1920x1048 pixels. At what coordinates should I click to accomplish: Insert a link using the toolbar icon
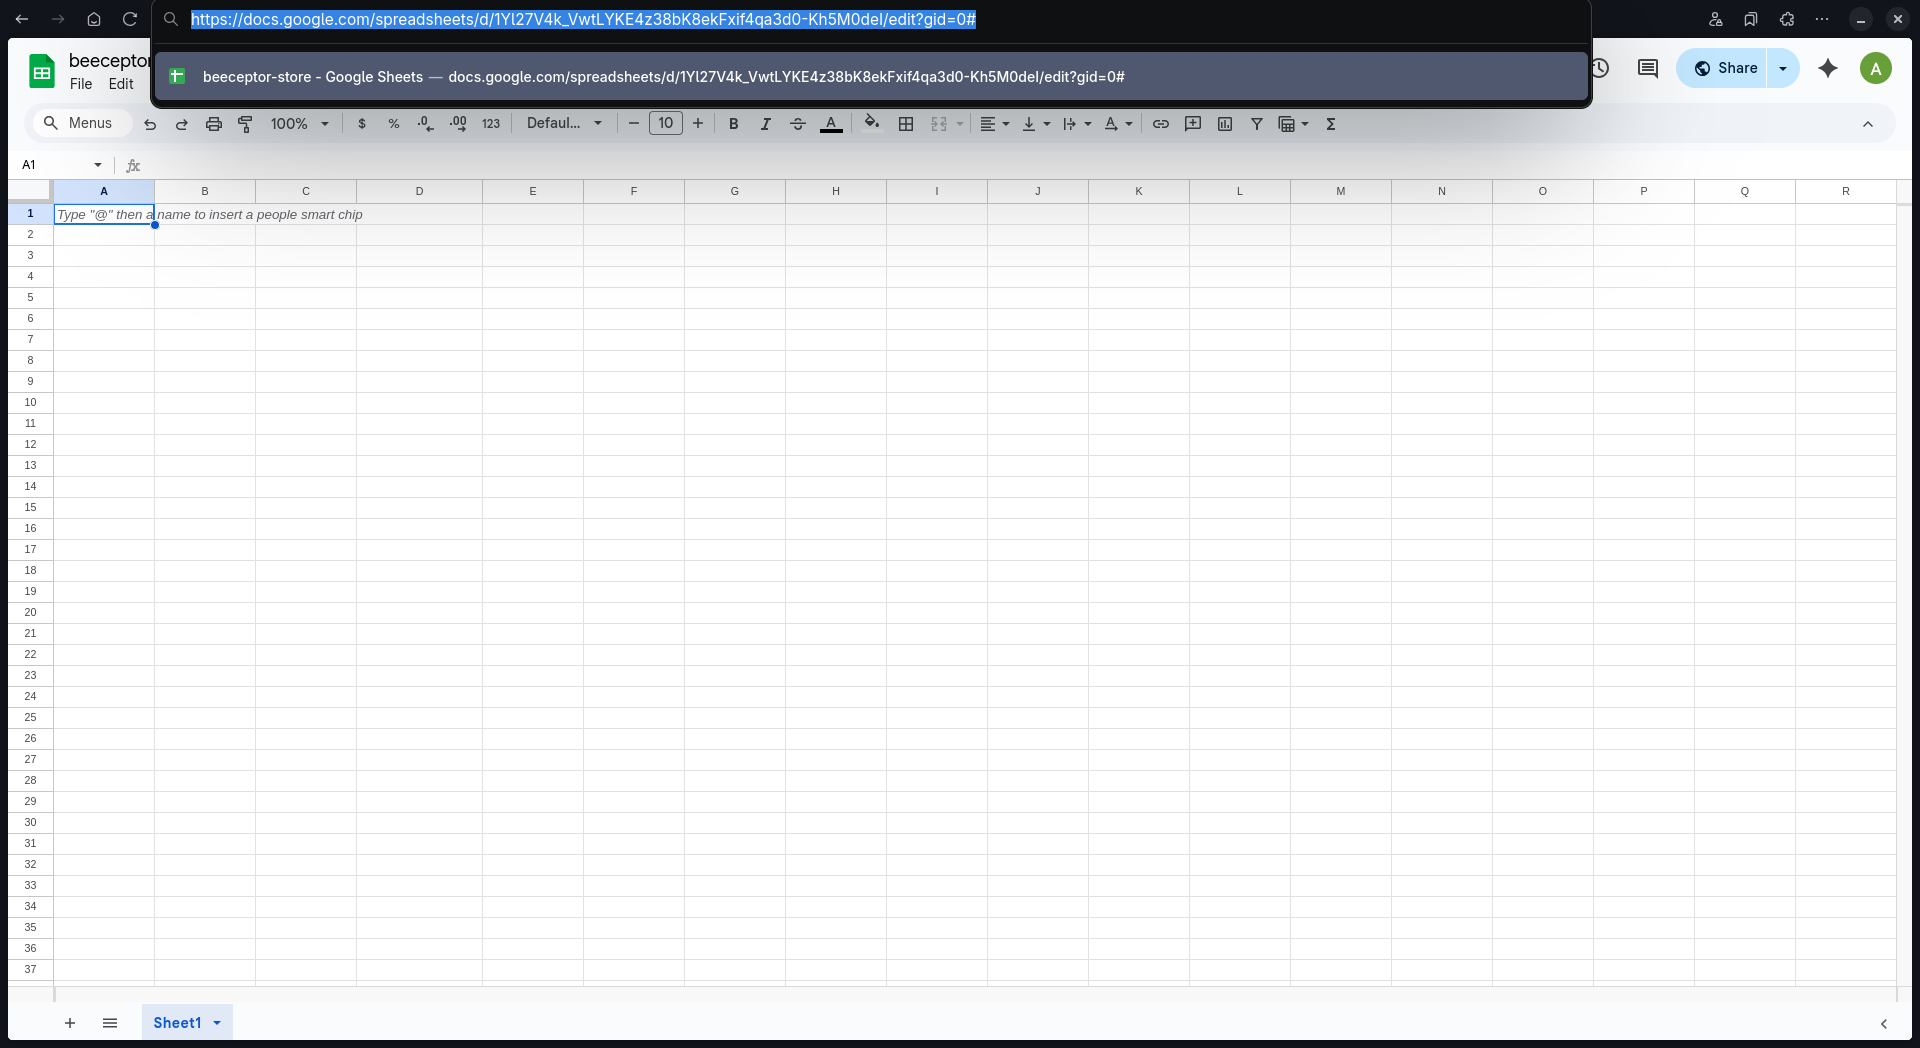tap(1160, 123)
